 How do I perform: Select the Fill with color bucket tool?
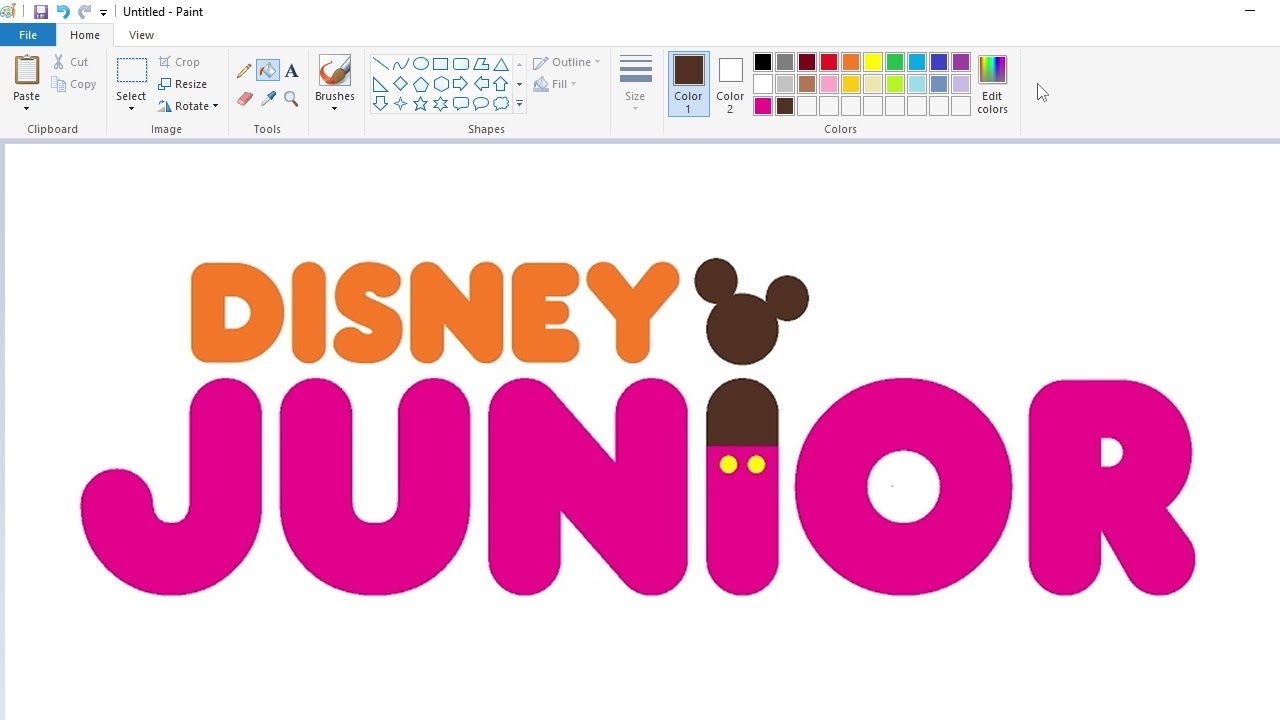(268, 71)
